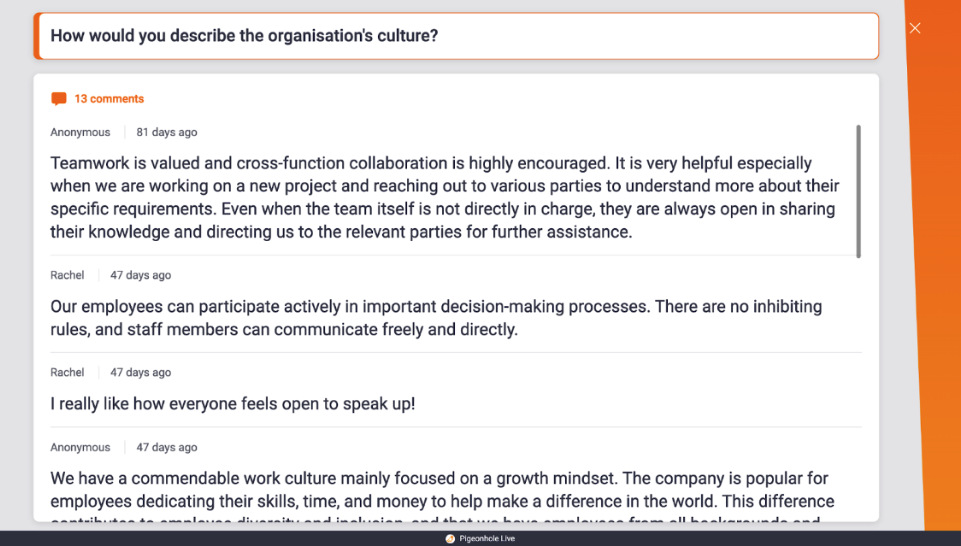Click the Anonymous author of the teamwork comment

(x=80, y=132)
